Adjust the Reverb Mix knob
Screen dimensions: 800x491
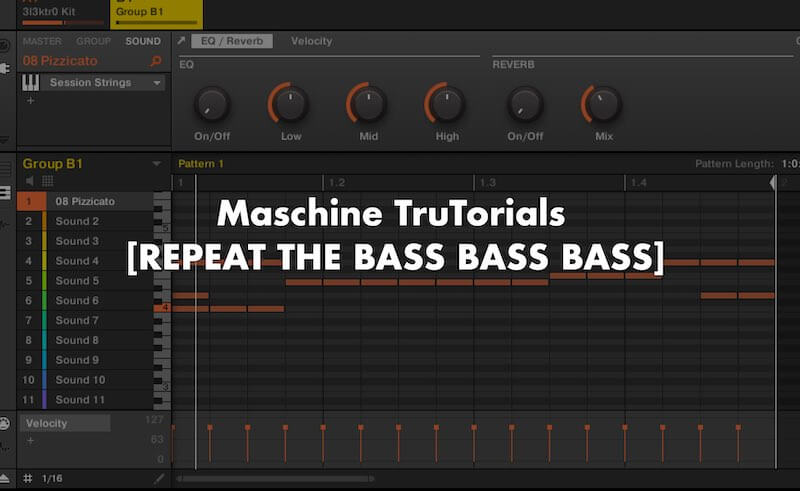[x=602, y=104]
